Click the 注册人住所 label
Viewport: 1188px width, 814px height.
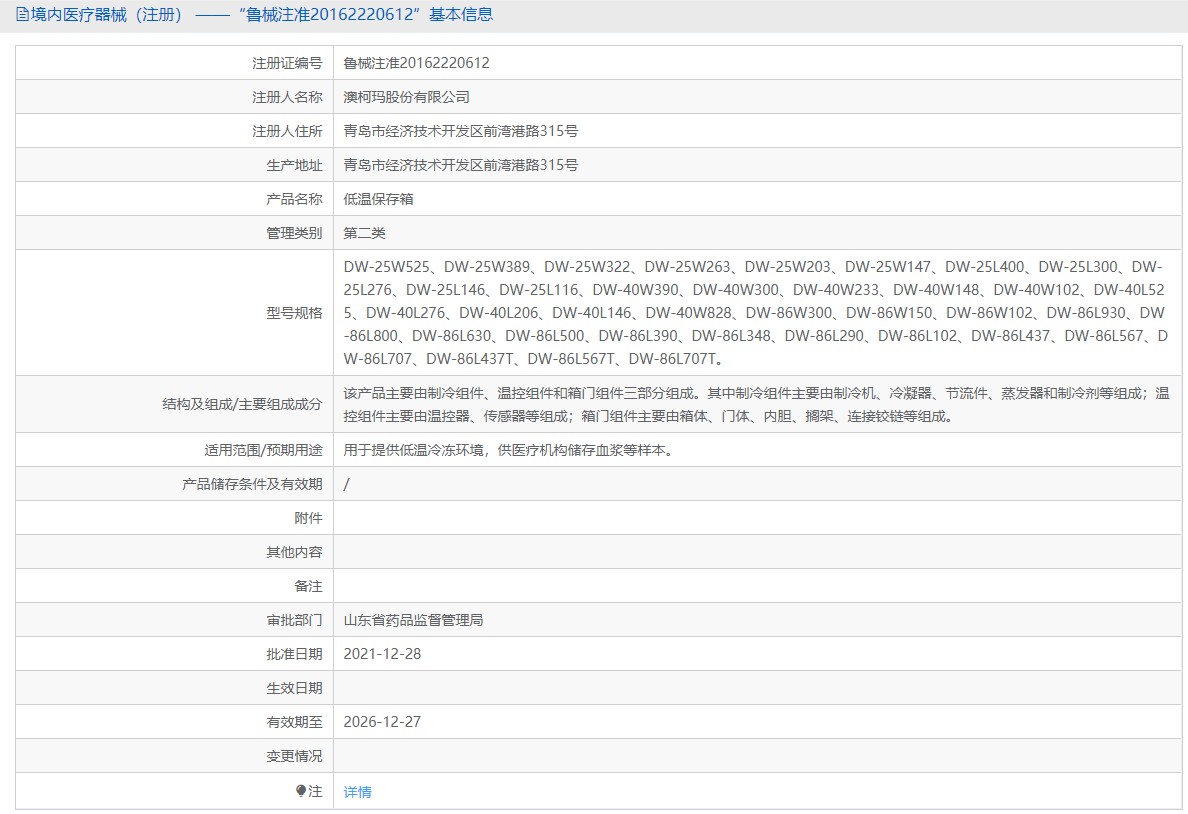click(x=287, y=131)
